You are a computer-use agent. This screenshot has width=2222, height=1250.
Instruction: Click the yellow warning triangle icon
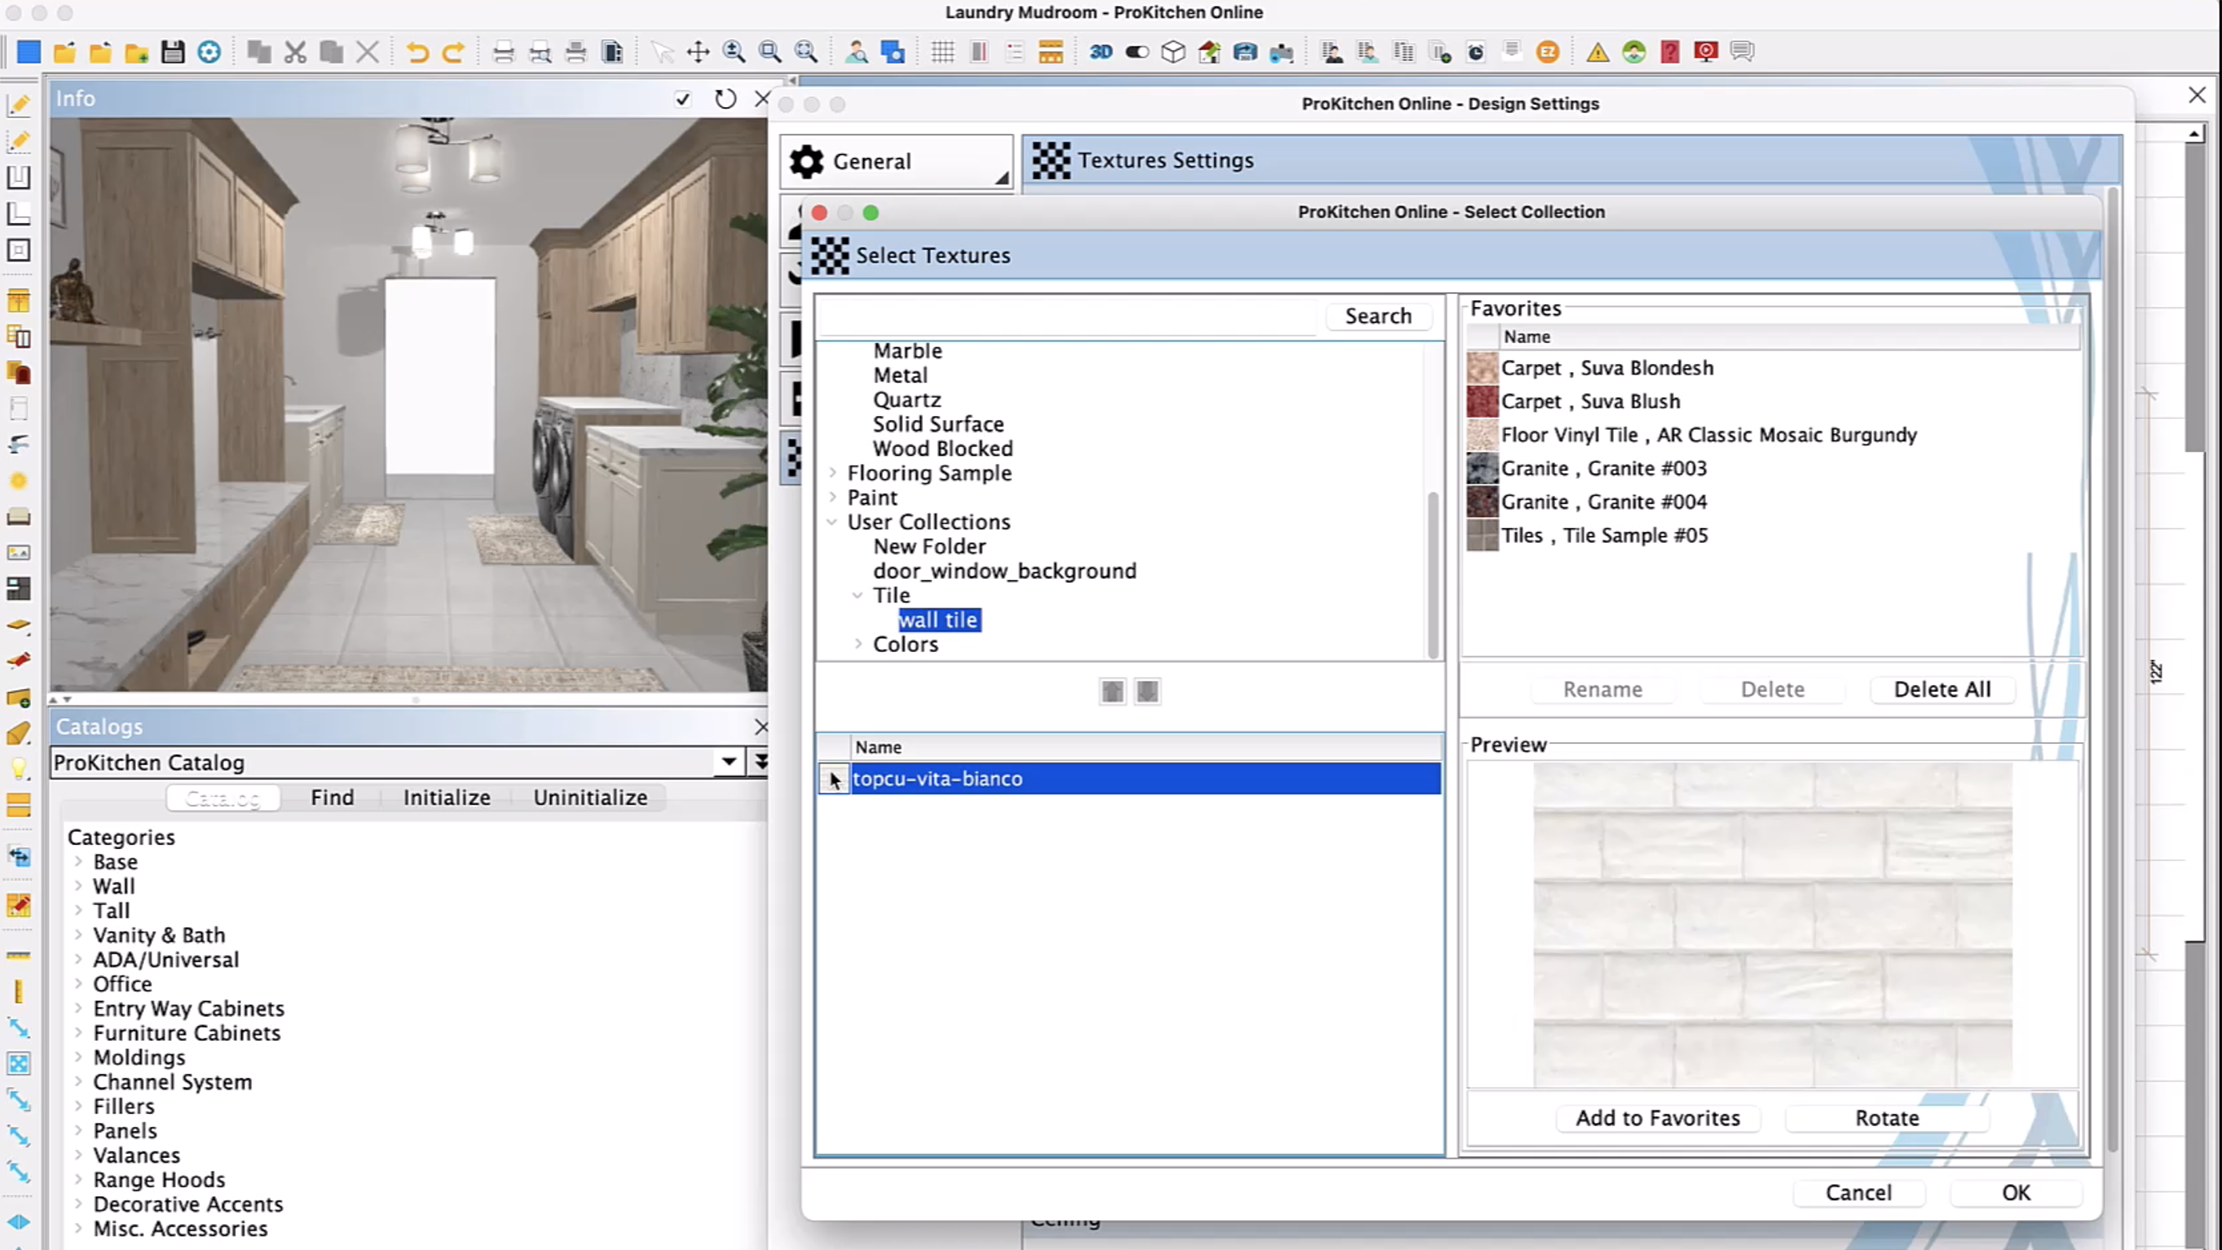pos(1597,52)
